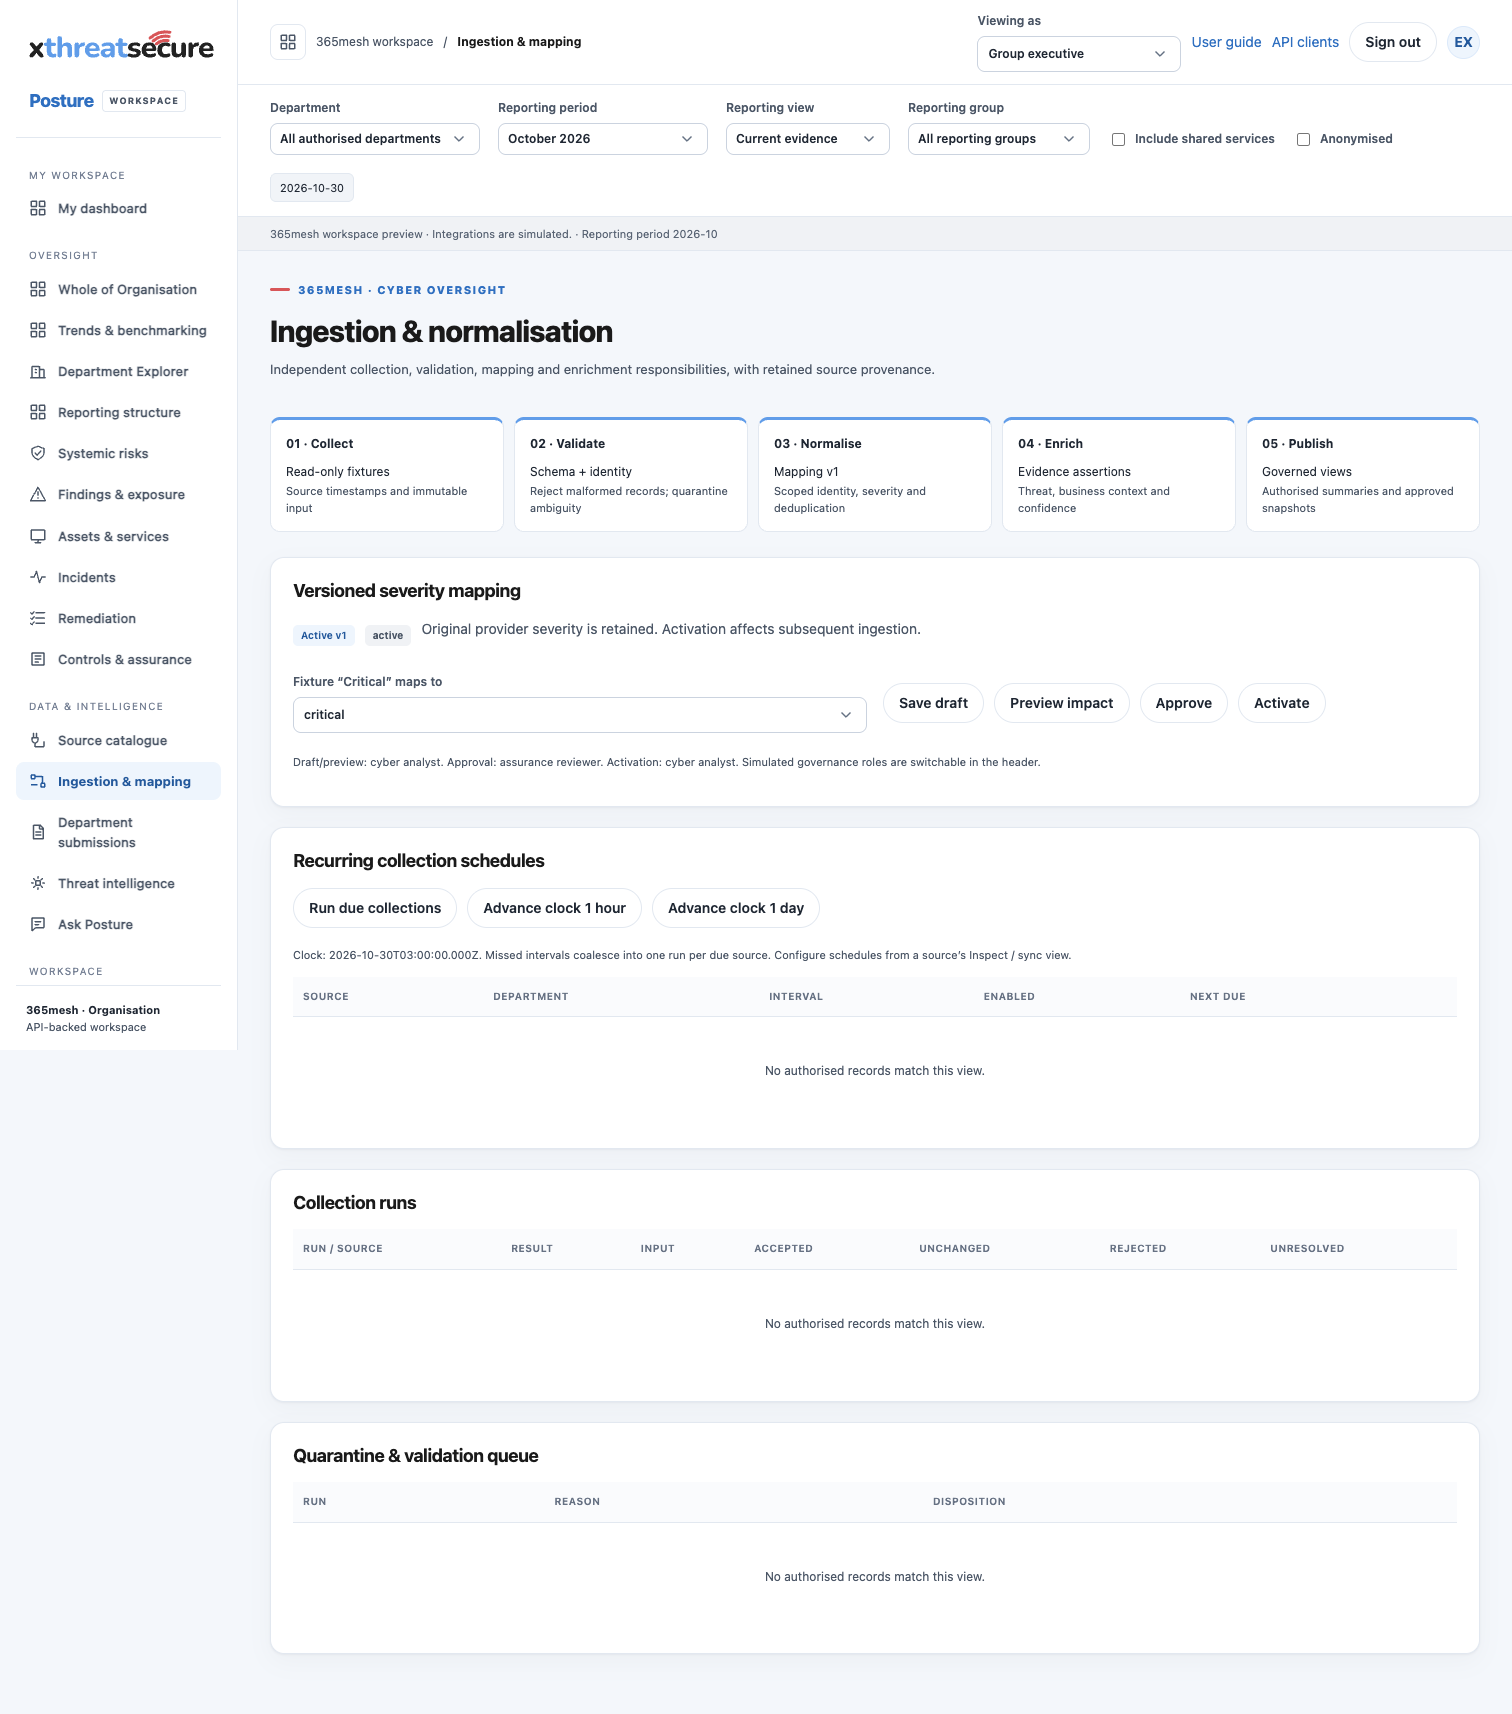The height and width of the screenshot is (1714, 1512).
Task: Click the My dashboard grid icon
Action: pos(38,208)
